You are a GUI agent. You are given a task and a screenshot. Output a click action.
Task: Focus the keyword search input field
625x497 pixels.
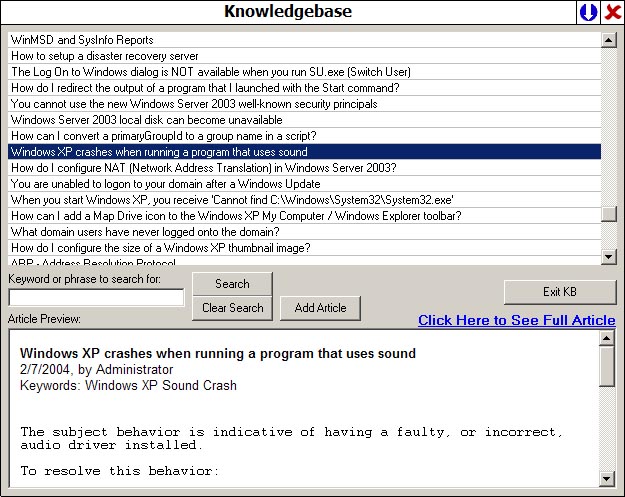tap(96, 298)
